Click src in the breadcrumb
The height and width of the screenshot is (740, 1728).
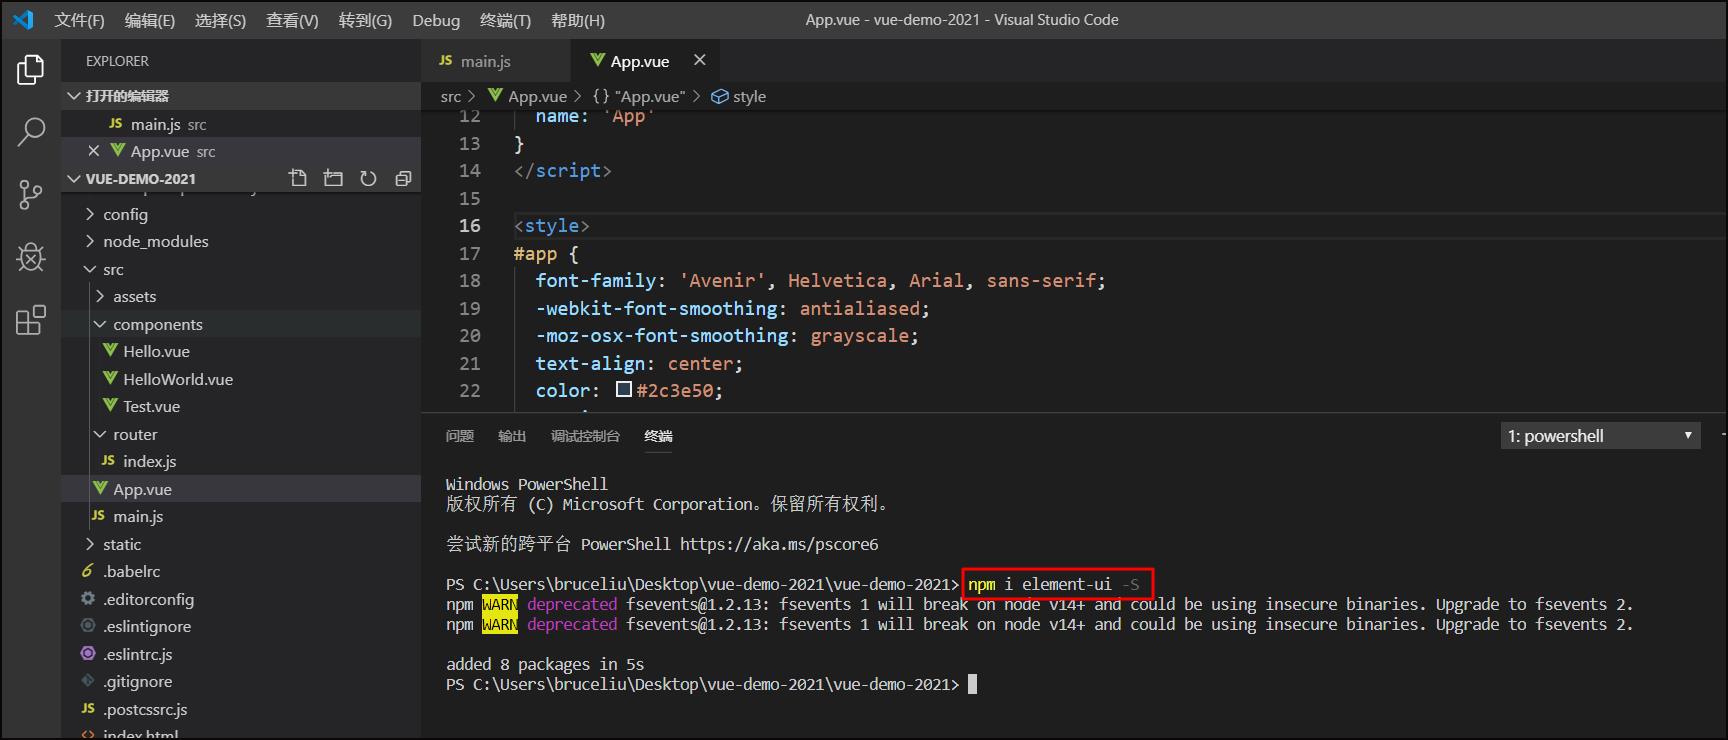[x=451, y=96]
